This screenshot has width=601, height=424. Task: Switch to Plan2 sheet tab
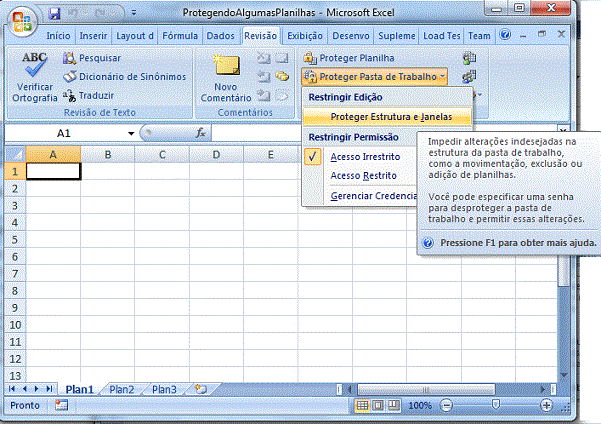pos(122,389)
